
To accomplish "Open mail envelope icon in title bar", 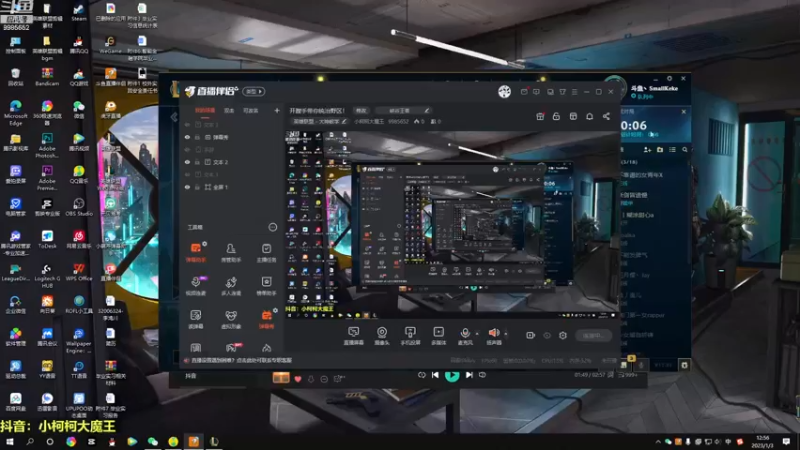I will click(524, 92).
